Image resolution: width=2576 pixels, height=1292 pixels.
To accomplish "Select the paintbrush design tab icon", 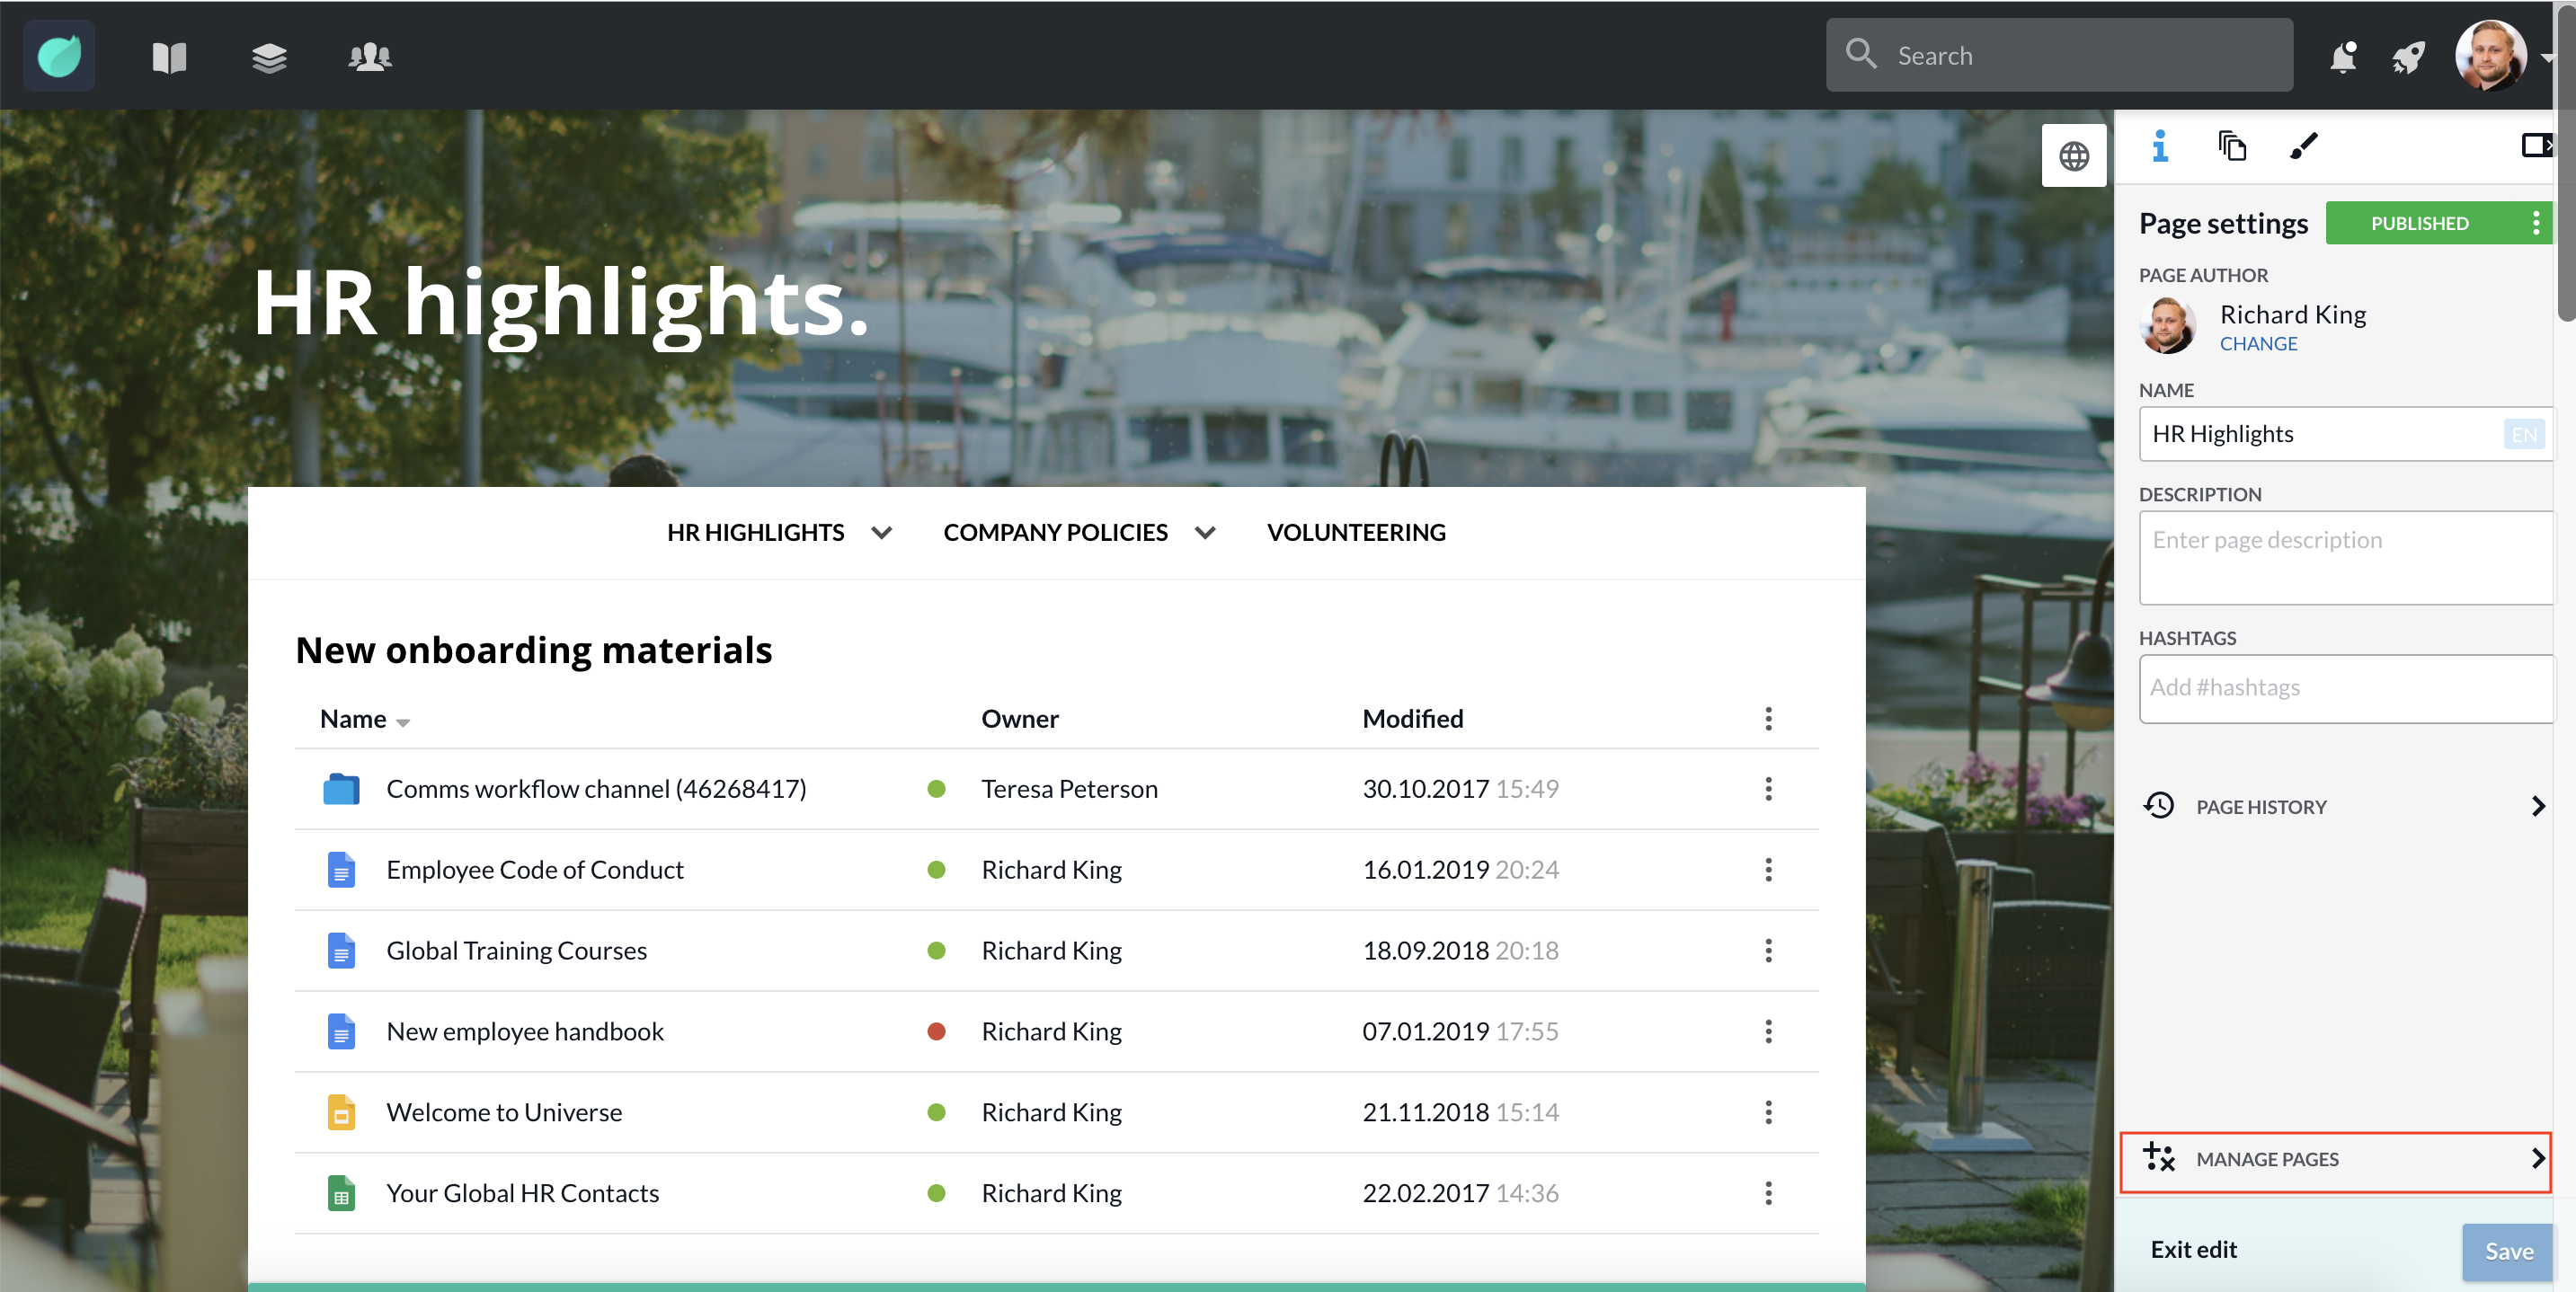I will 2303,147.
